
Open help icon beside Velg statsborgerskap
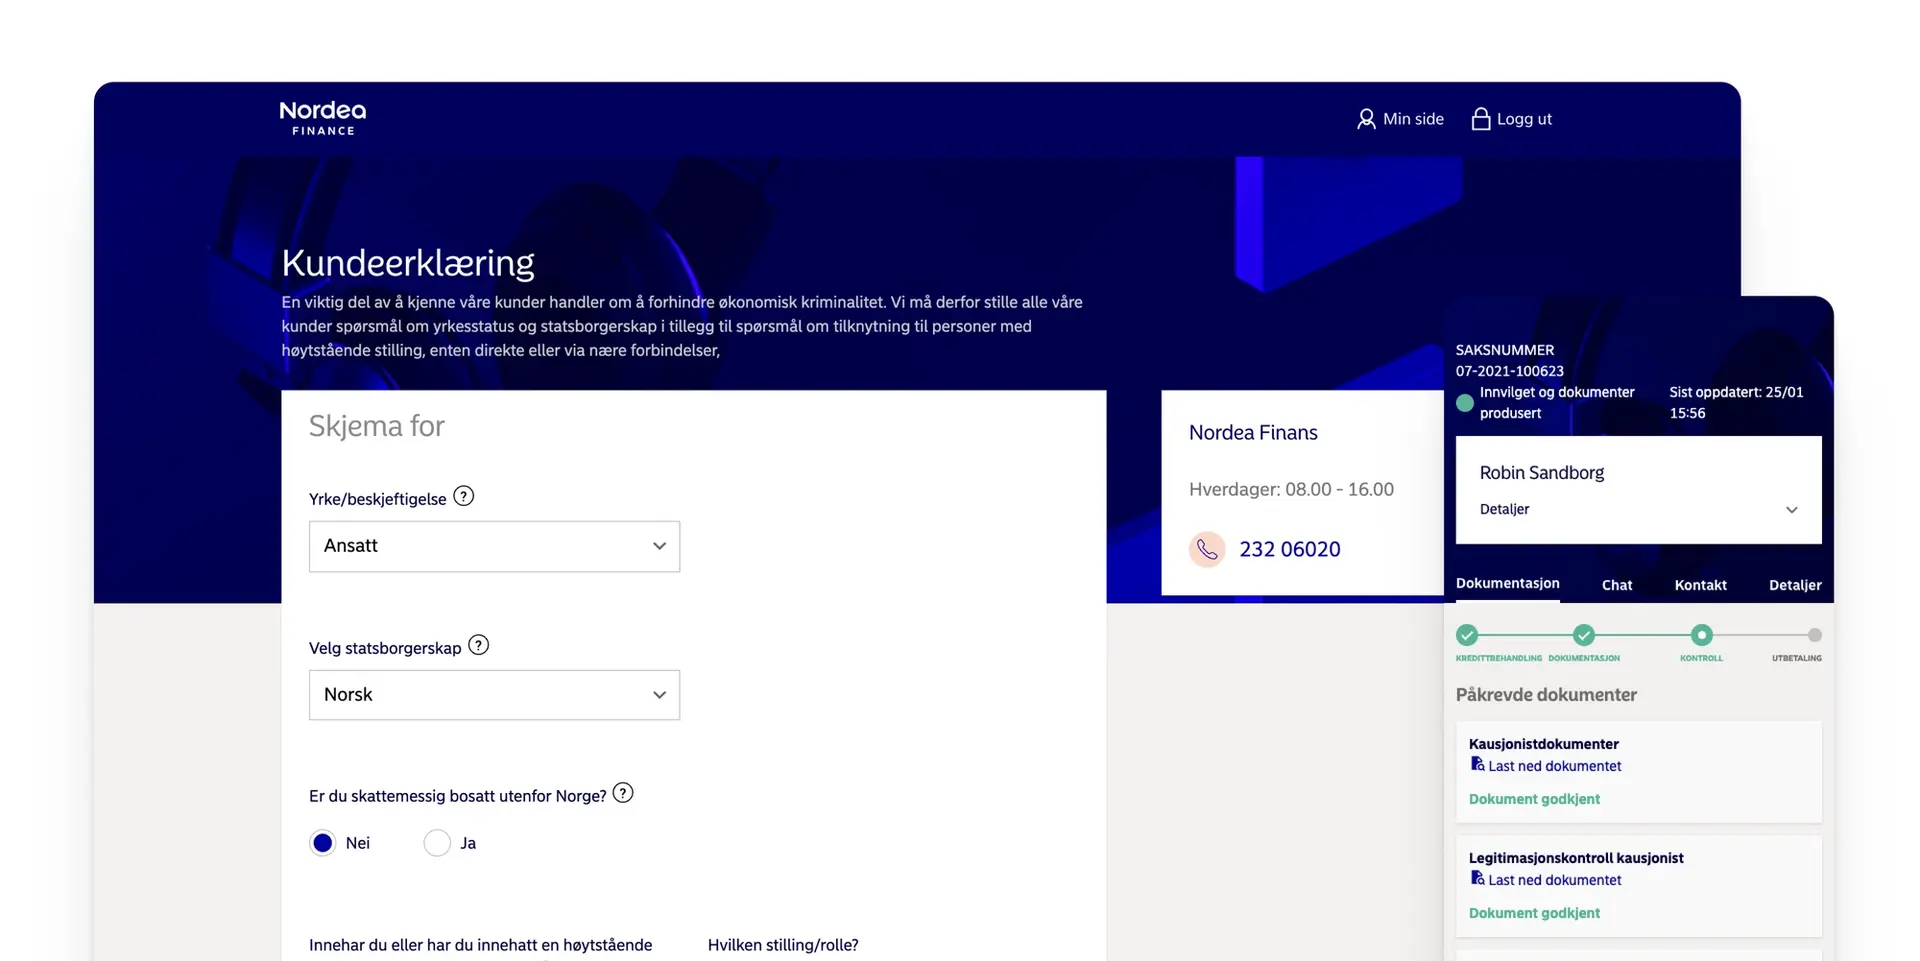479,645
